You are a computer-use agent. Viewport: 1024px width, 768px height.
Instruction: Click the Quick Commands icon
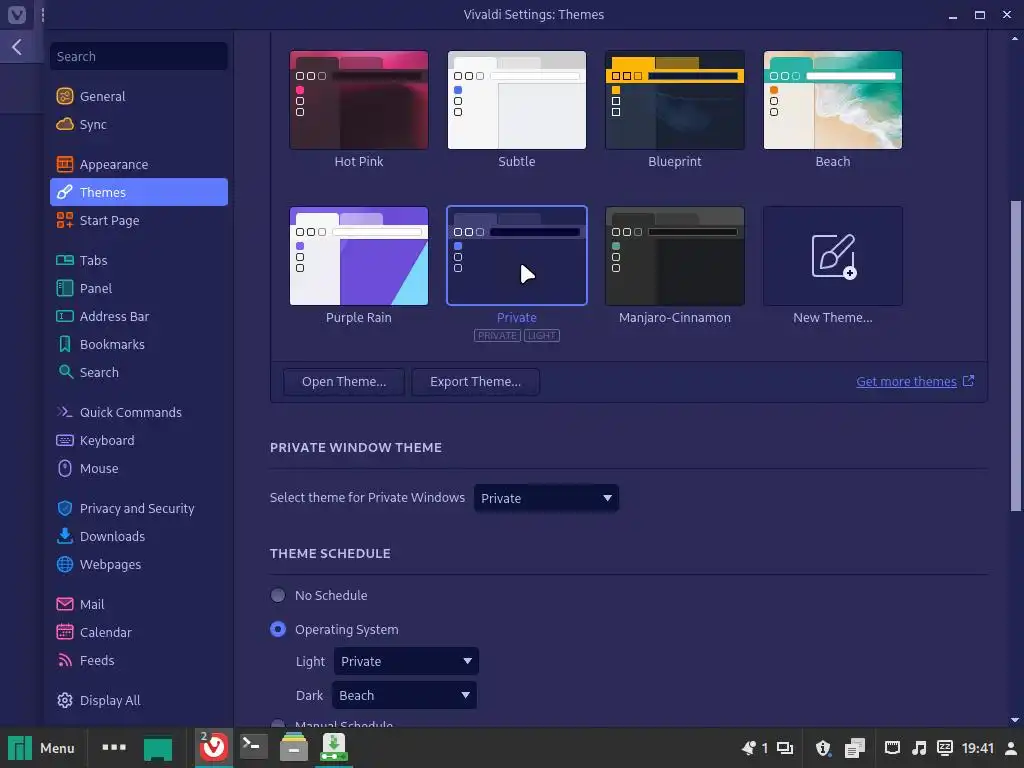pyautogui.click(x=65, y=413)
